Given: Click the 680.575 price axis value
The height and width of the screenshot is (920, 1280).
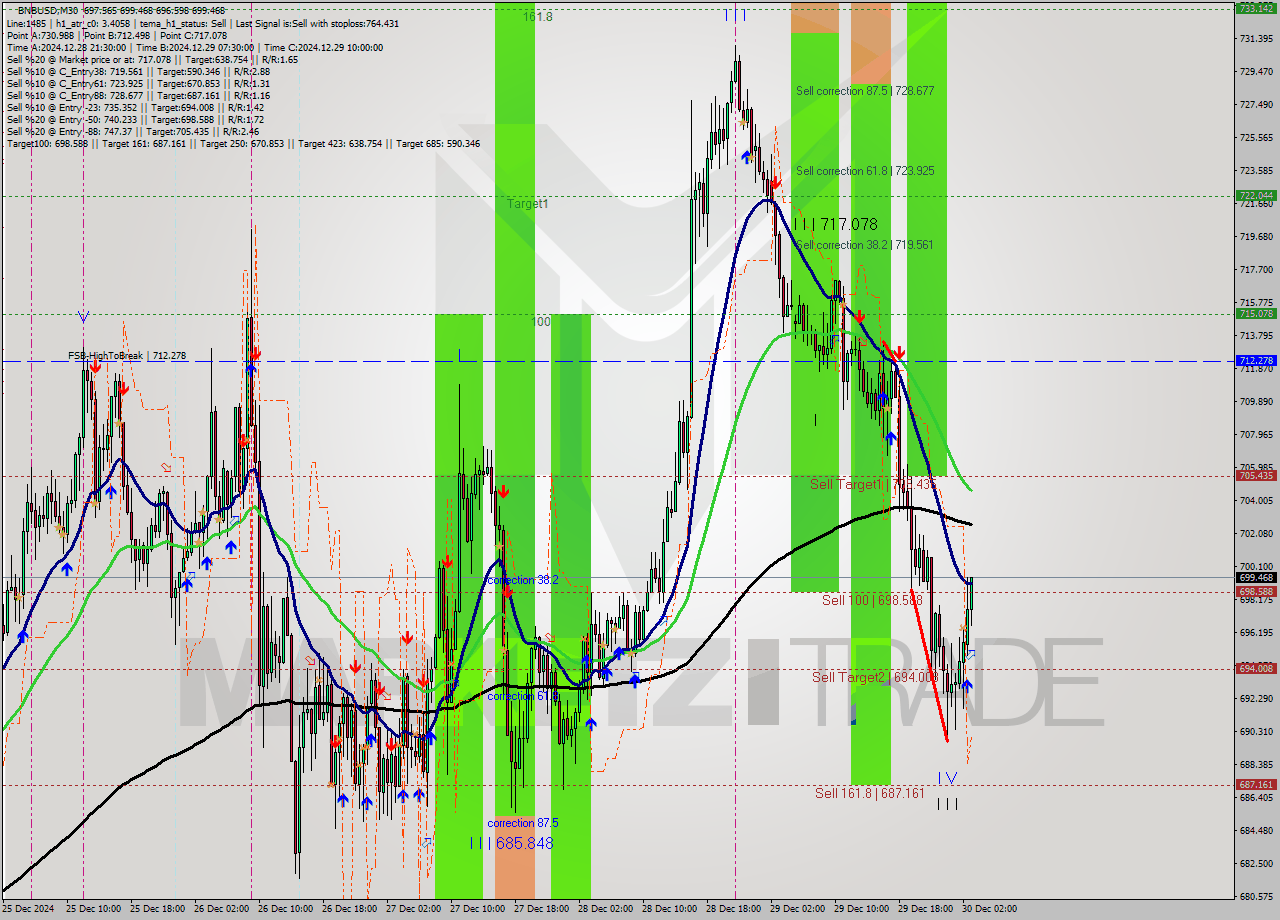Looking at the screenshot, I should [1256, 896].
